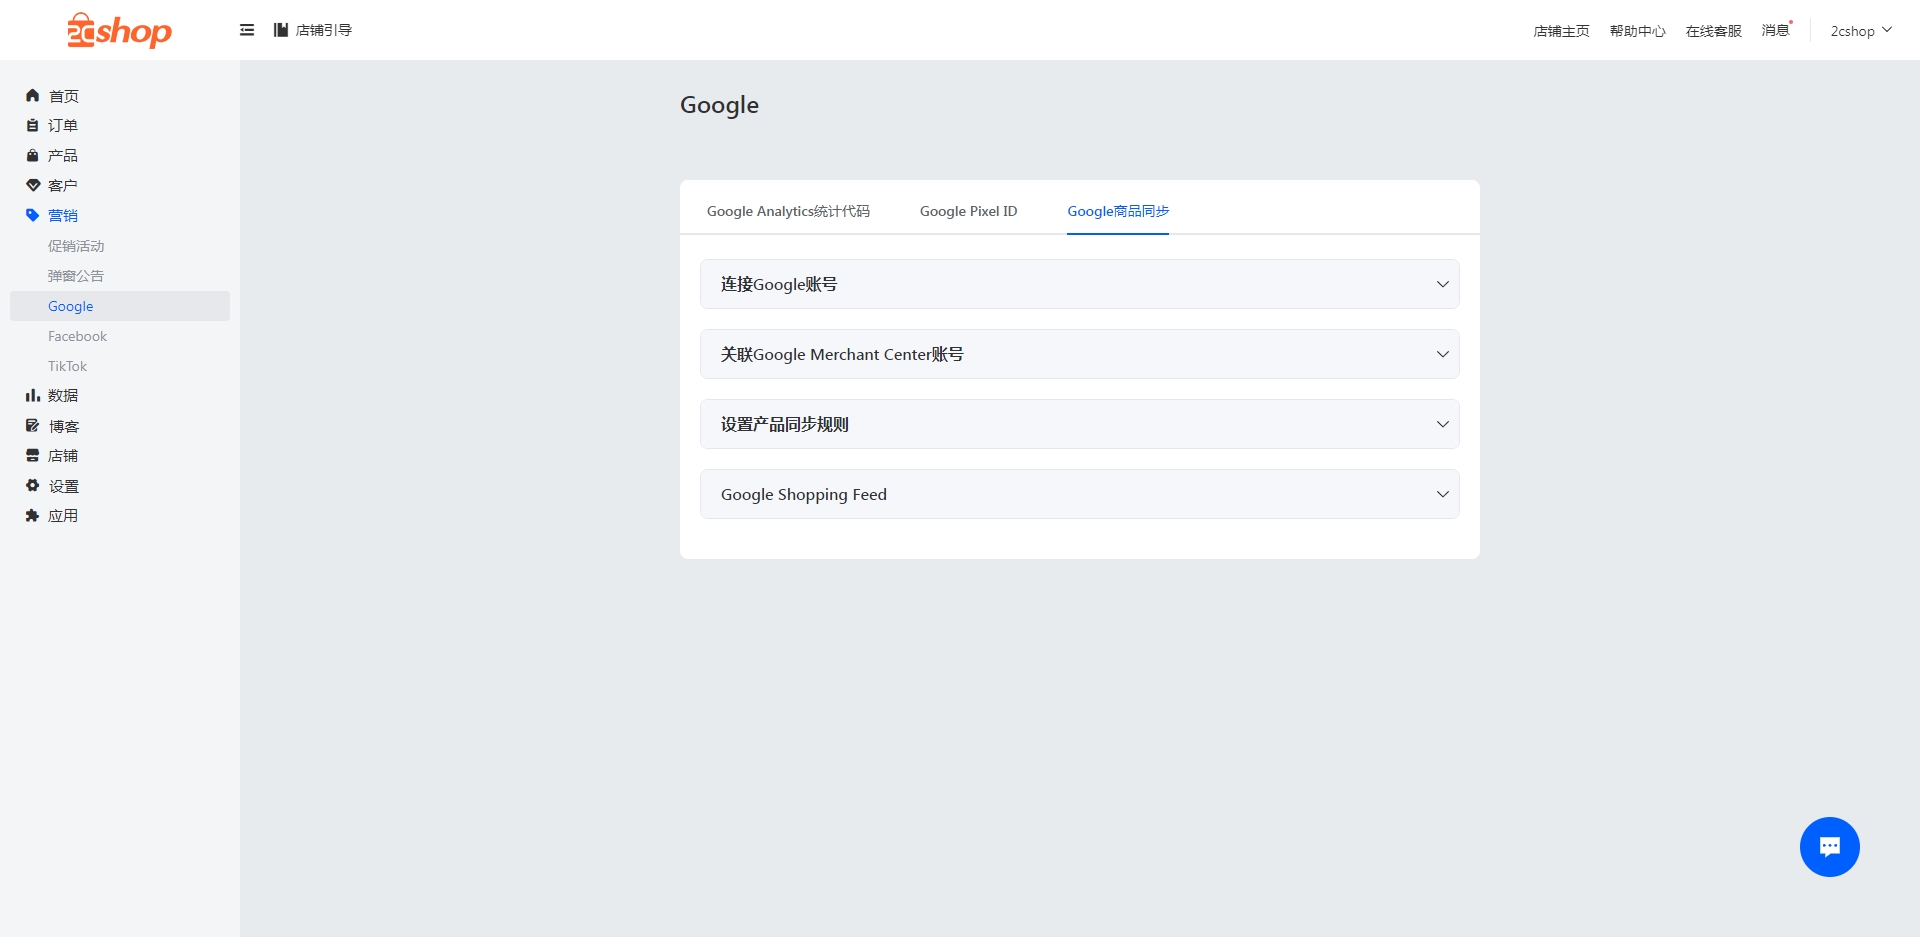Click the 首页 sidebar label
The width and height of the screenshot is (1920, 937).
[64, 96]
